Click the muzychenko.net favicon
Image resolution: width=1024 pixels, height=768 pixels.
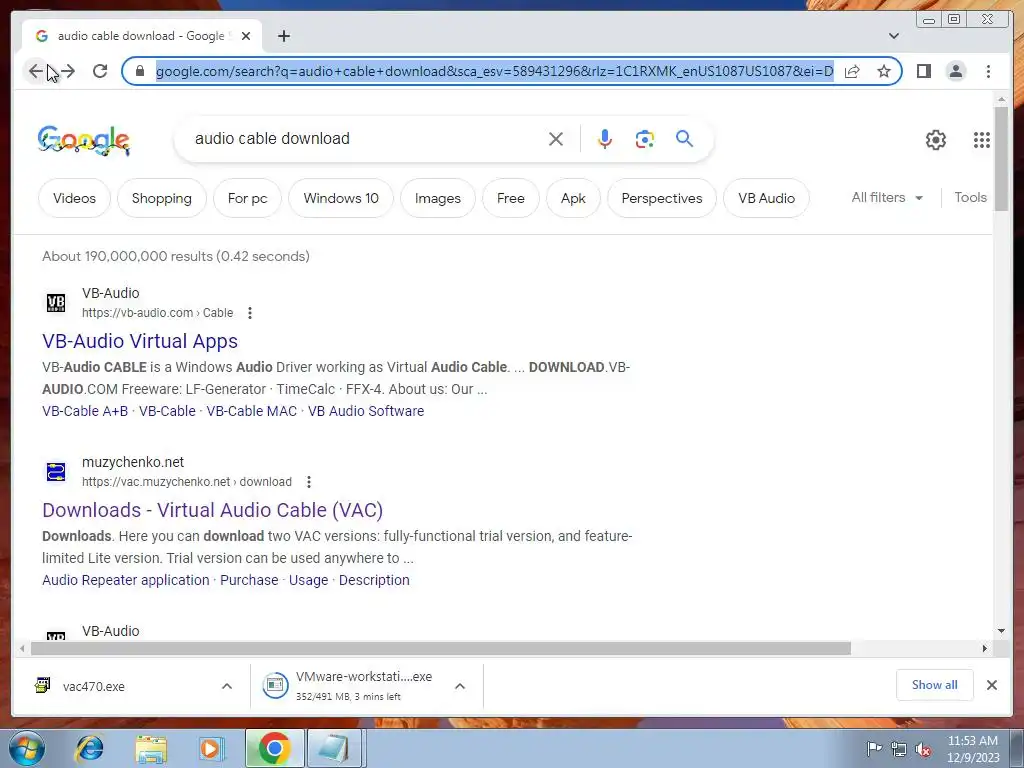tap(56, 472)
